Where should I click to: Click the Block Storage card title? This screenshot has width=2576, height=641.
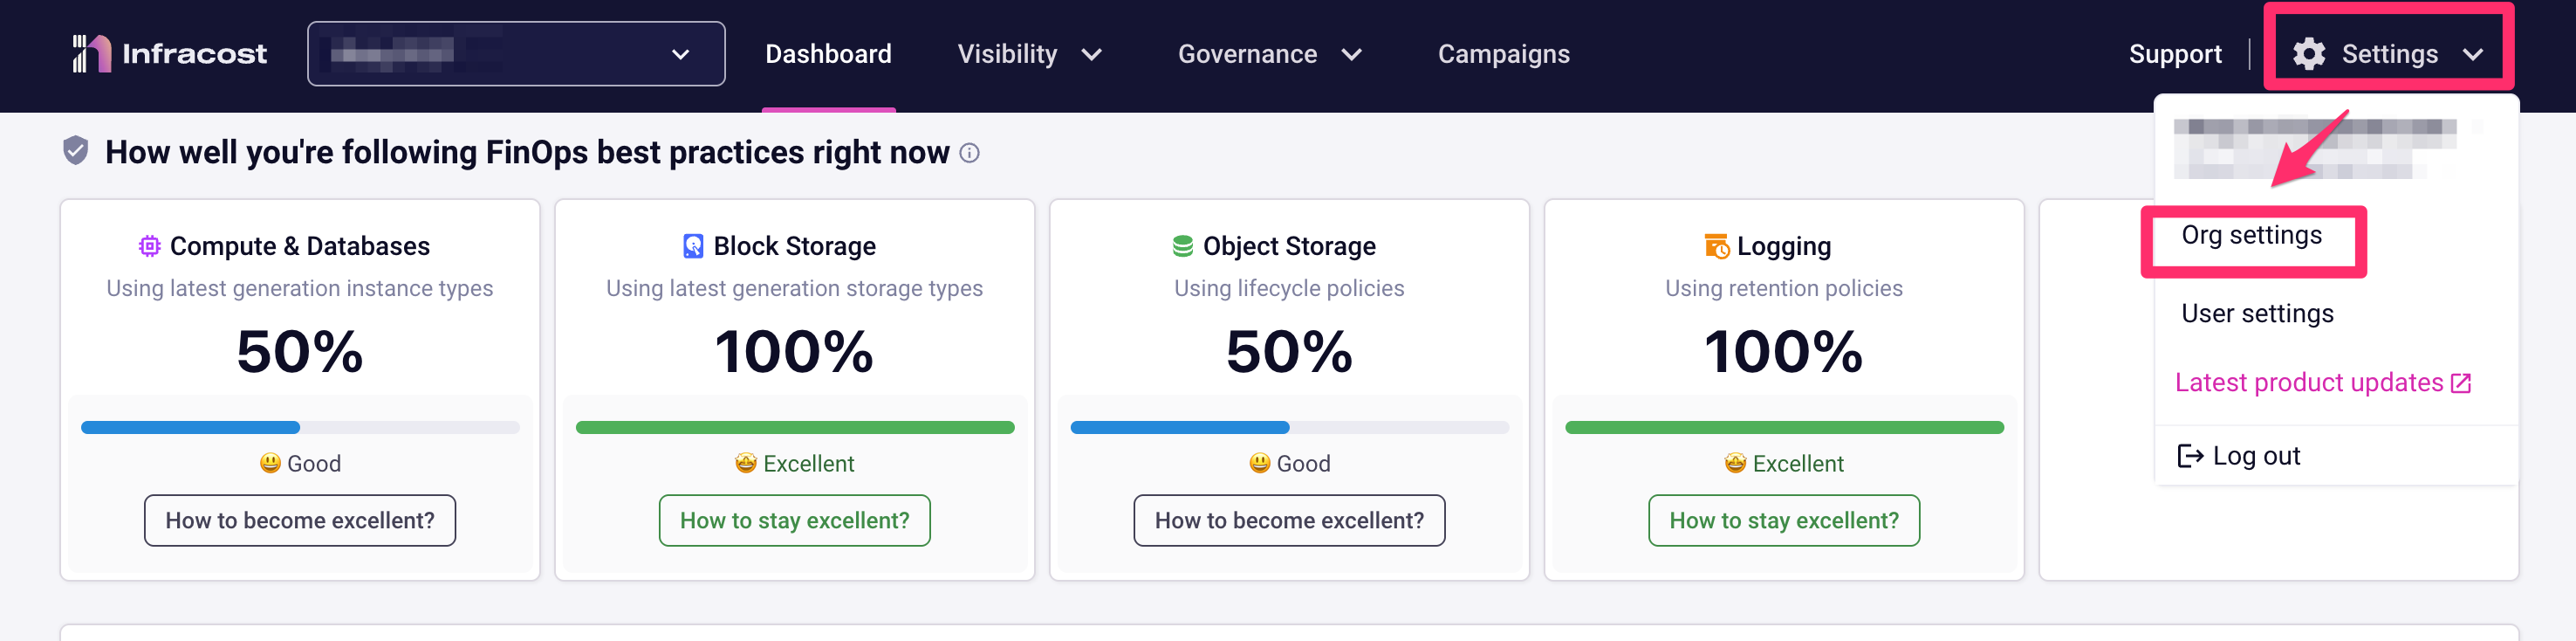[795, 246]
